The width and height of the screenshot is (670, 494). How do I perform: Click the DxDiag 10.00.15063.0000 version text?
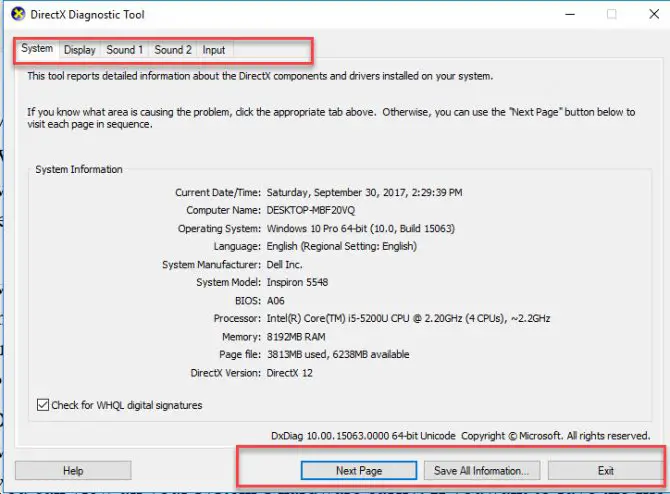363,435
